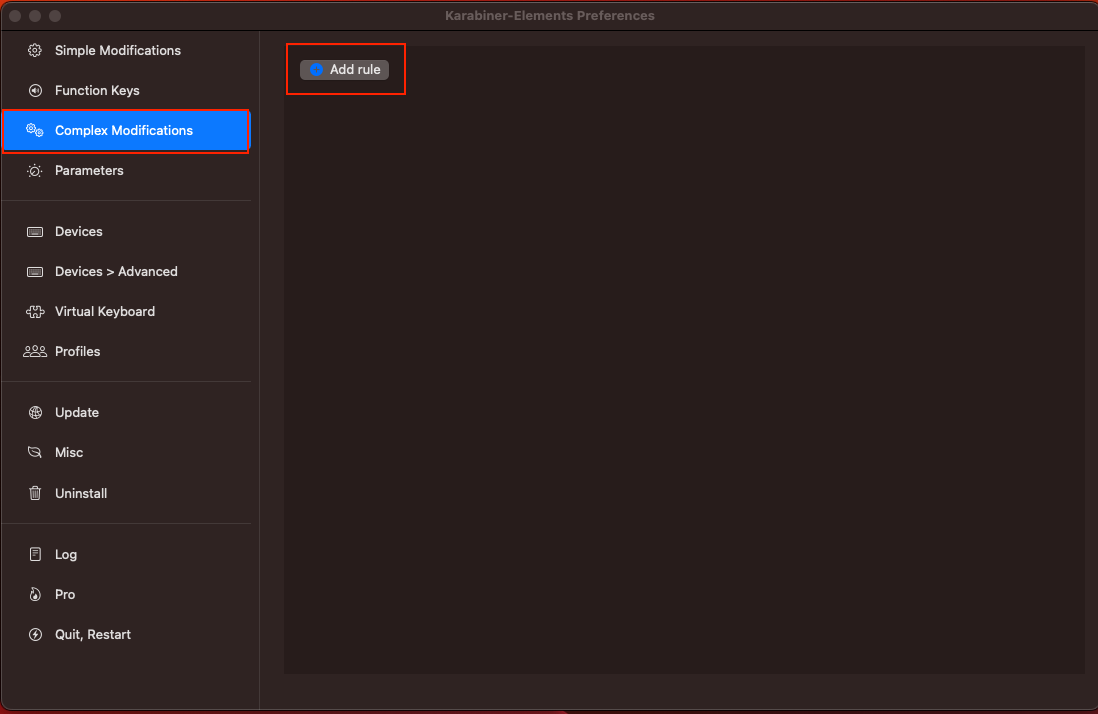Click the Virtual Keyboard puzzle icon

(x=33, y=311)
